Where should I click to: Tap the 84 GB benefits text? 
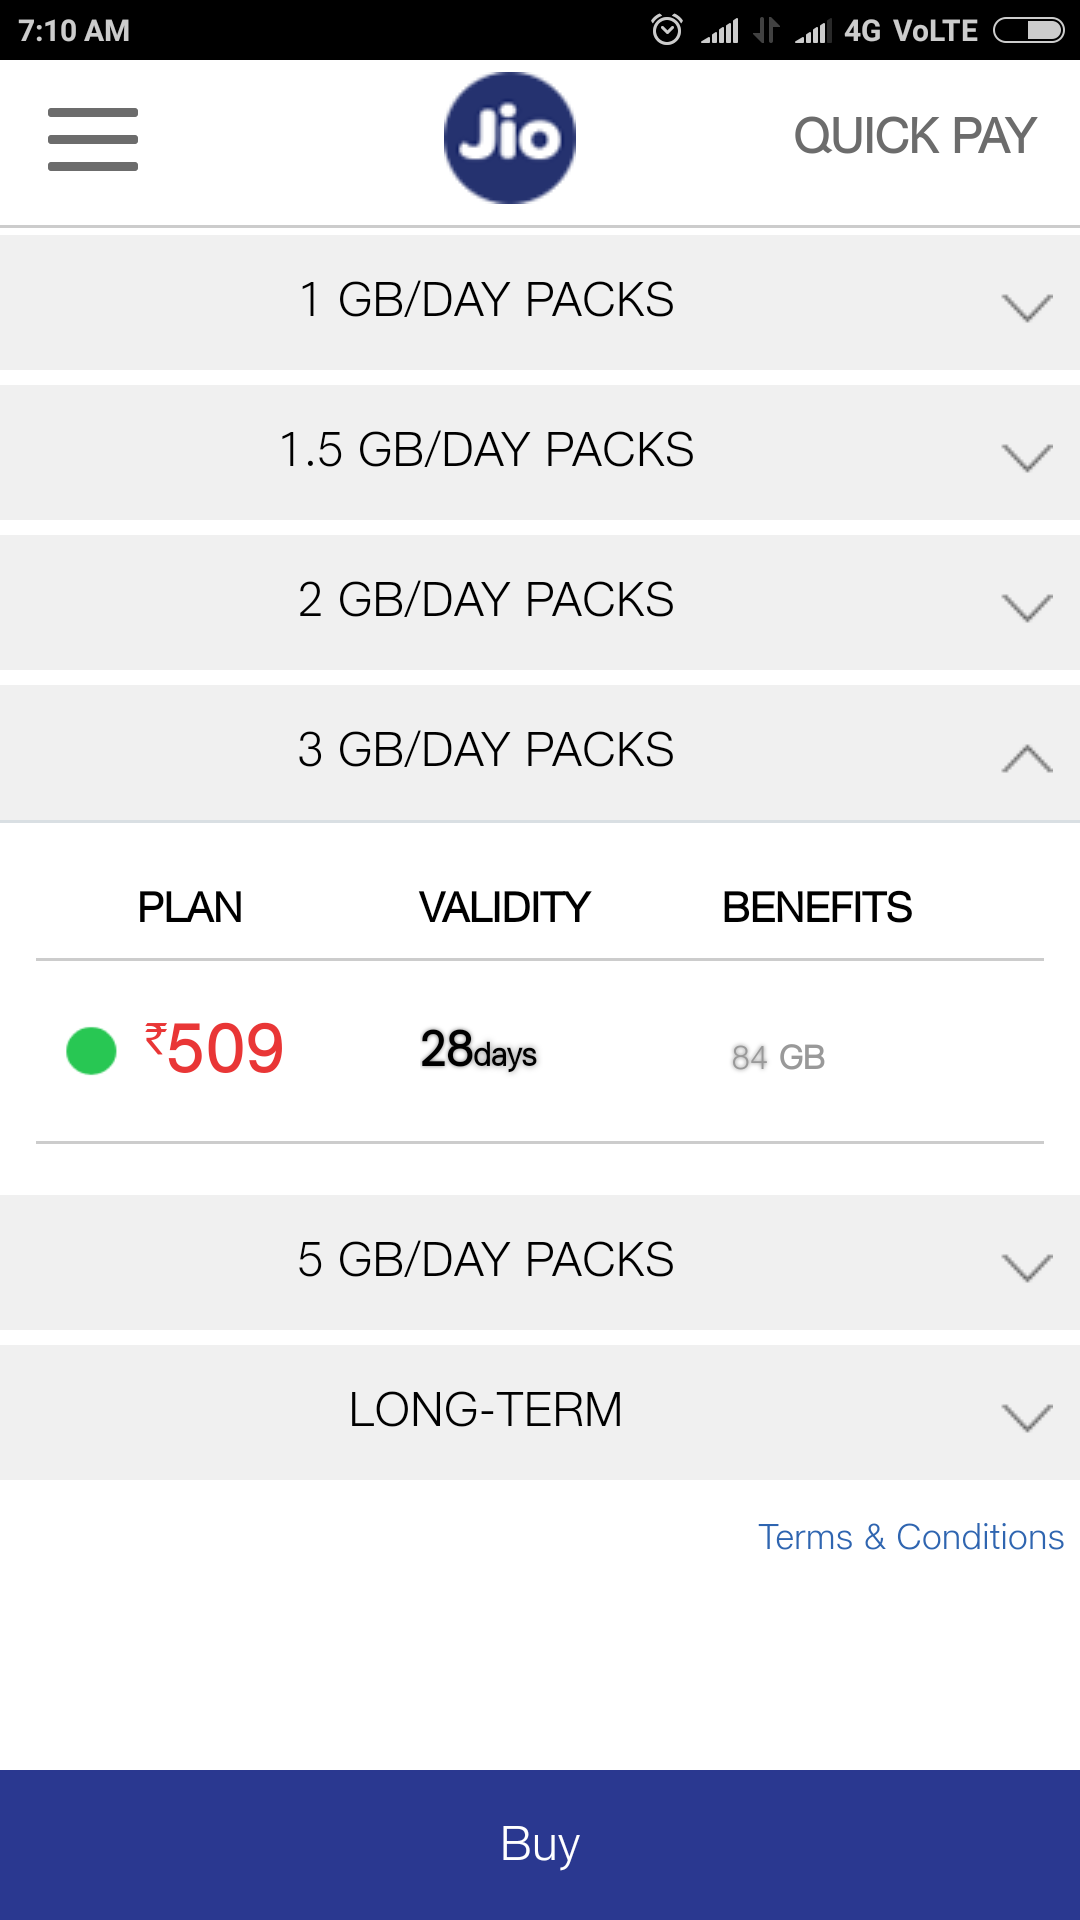[778, 1057]
